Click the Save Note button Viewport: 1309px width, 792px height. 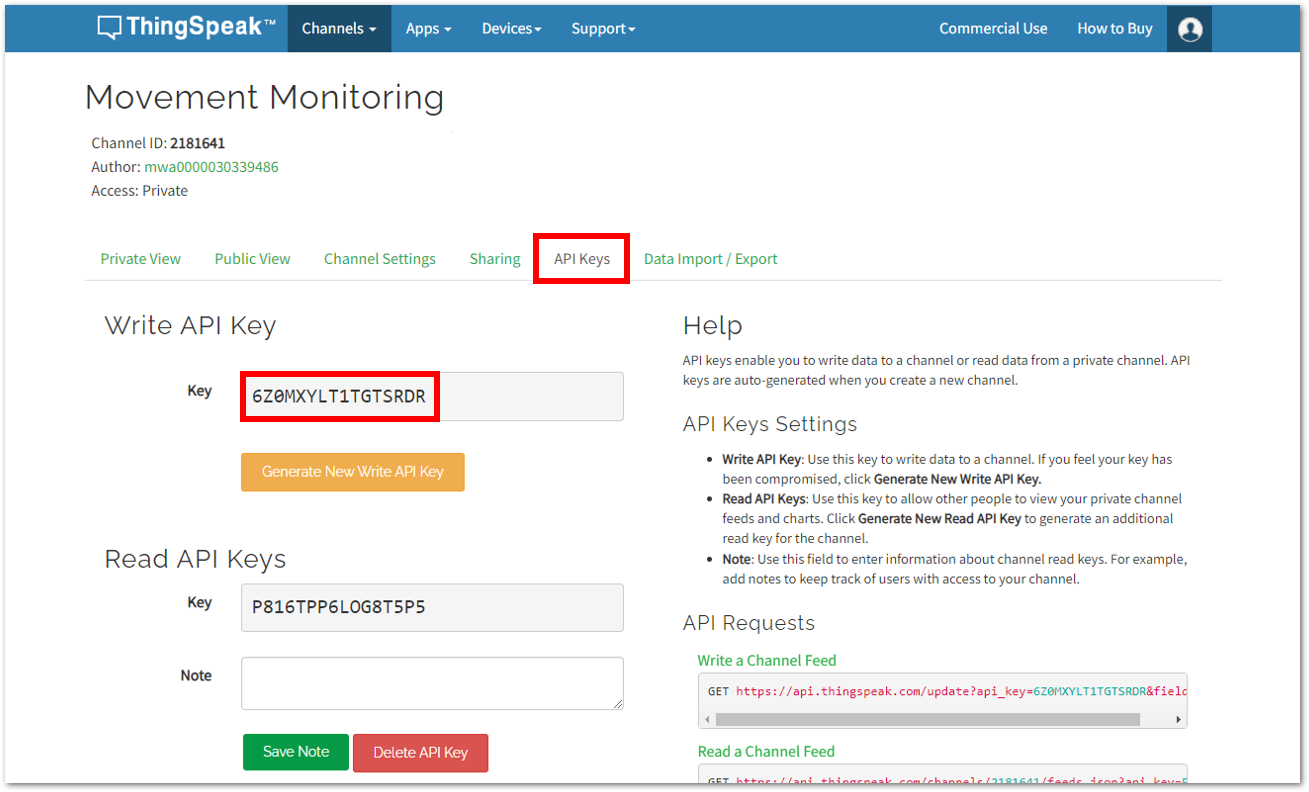296,752
